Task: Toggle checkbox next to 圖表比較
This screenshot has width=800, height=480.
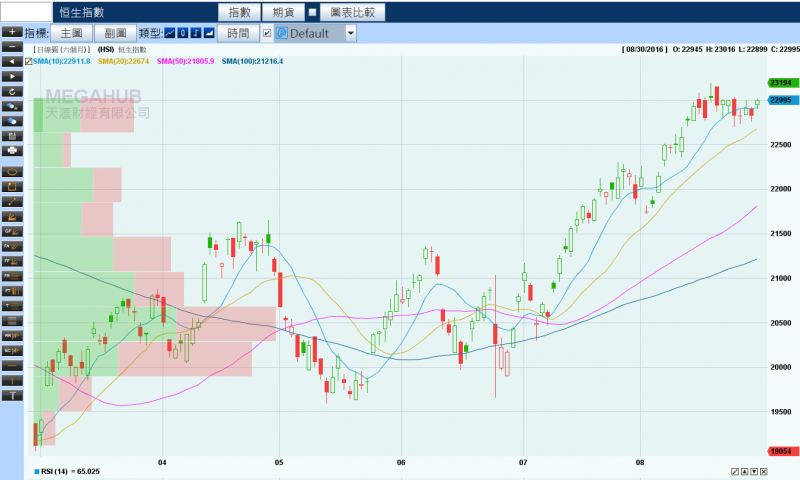Action: coord(312,12)
